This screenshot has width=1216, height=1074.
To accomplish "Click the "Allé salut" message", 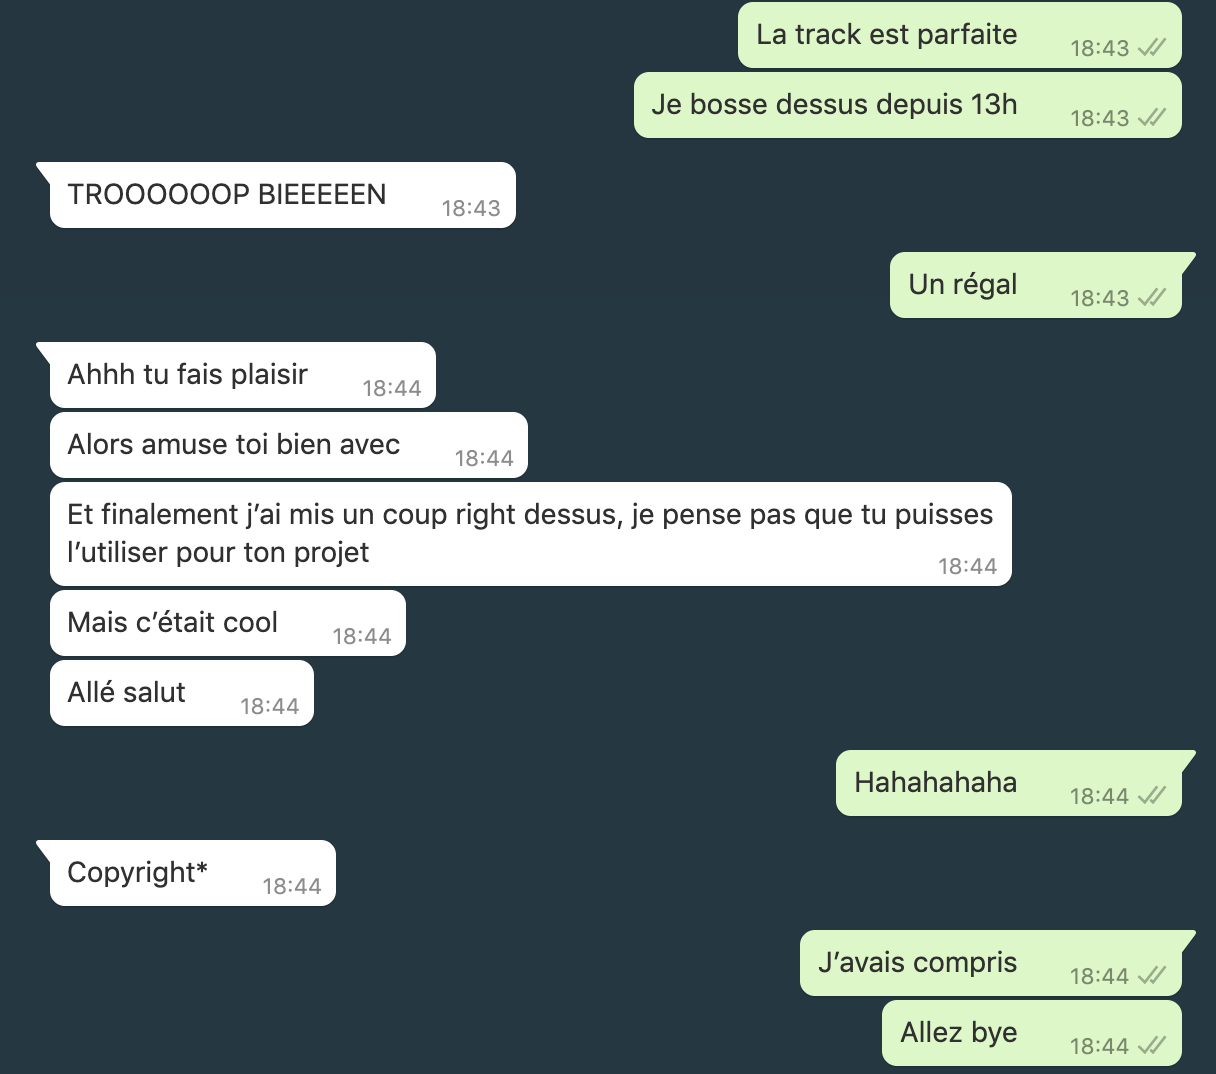I will (x=182, y=693).
